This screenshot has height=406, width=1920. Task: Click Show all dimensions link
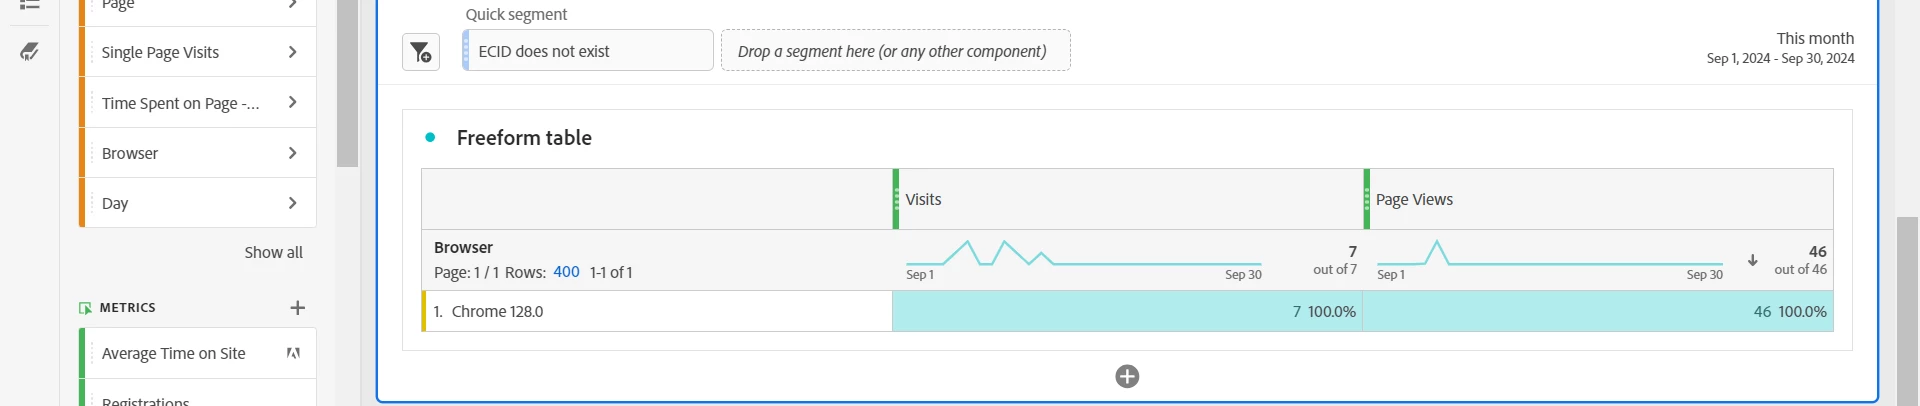tap(273, 253)
